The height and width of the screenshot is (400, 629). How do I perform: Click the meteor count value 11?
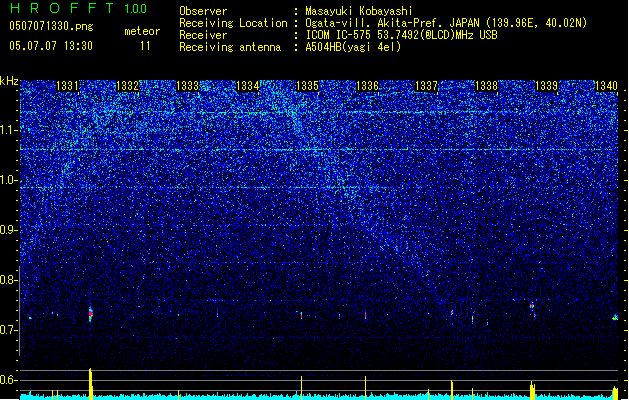click(145, 46)
